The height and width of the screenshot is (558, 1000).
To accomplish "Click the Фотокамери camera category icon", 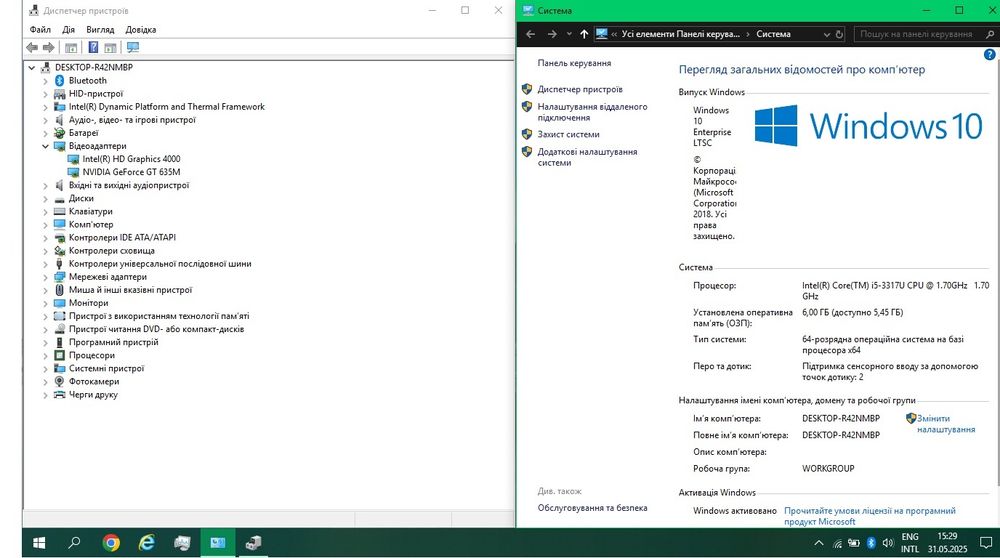I will (59, 381).
